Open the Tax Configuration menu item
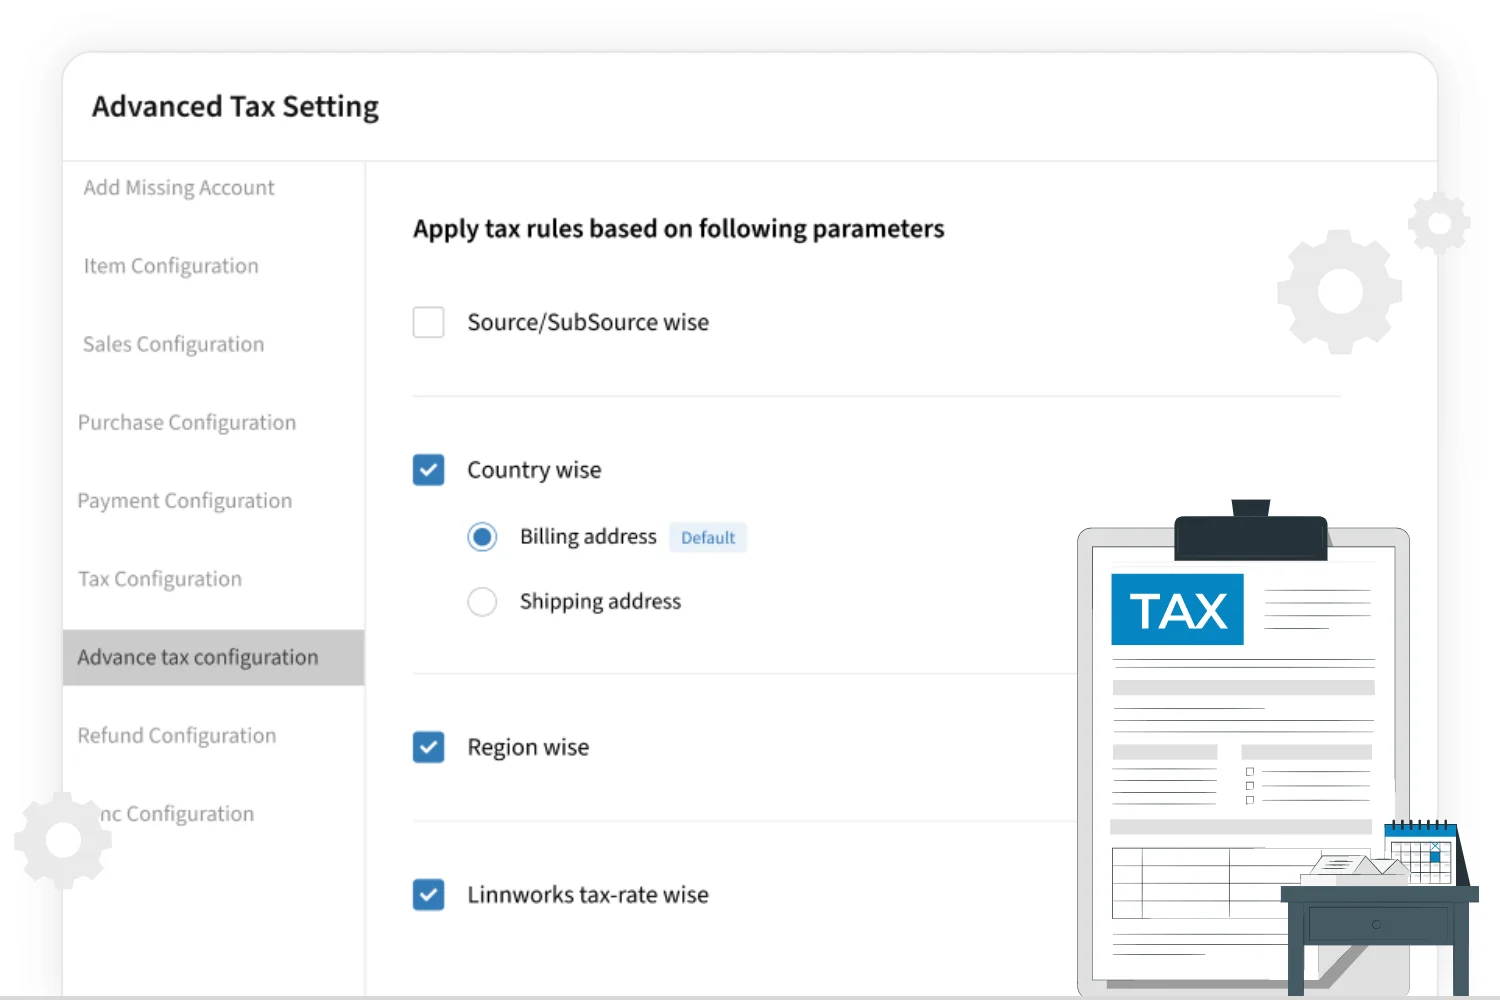Screen dimensions: 1500x1000 coord(160,579)
